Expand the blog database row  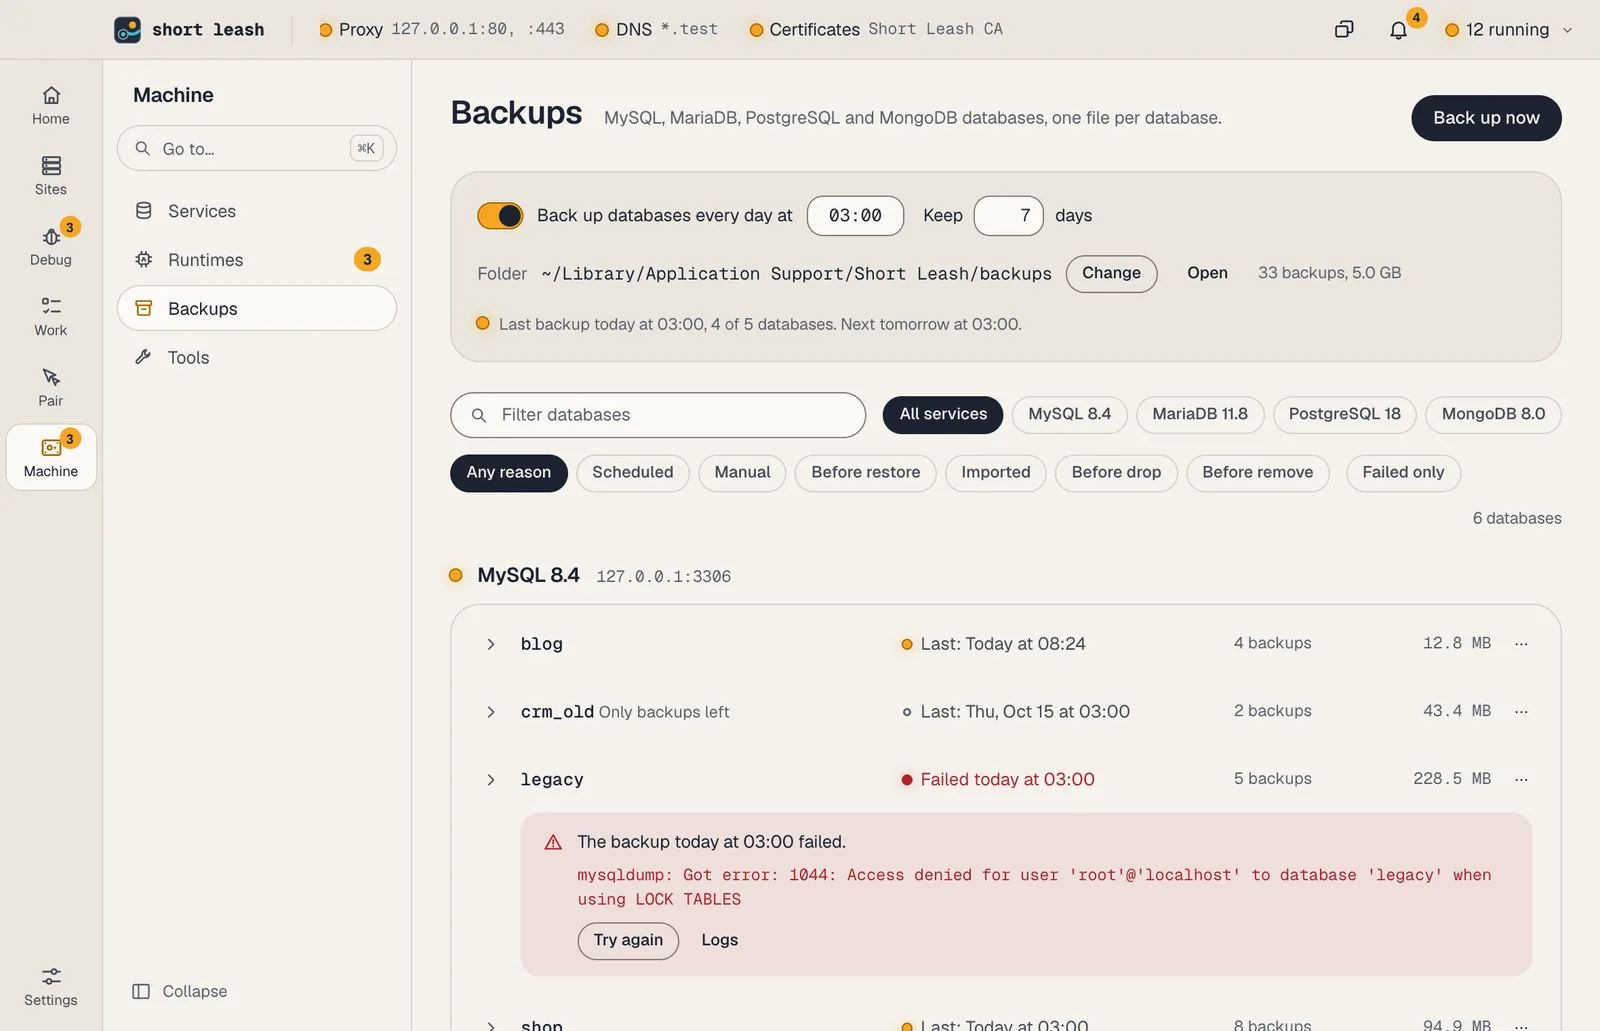click(491, 644)
